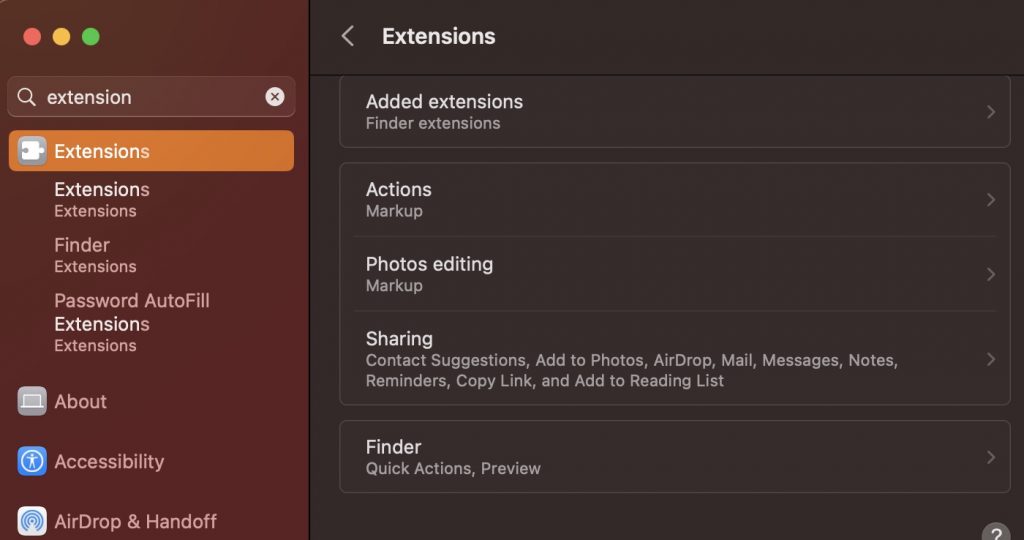Viewport: 1024px width, 540px height.
Task: Click the Extensions page title
Action: (438, 36)
